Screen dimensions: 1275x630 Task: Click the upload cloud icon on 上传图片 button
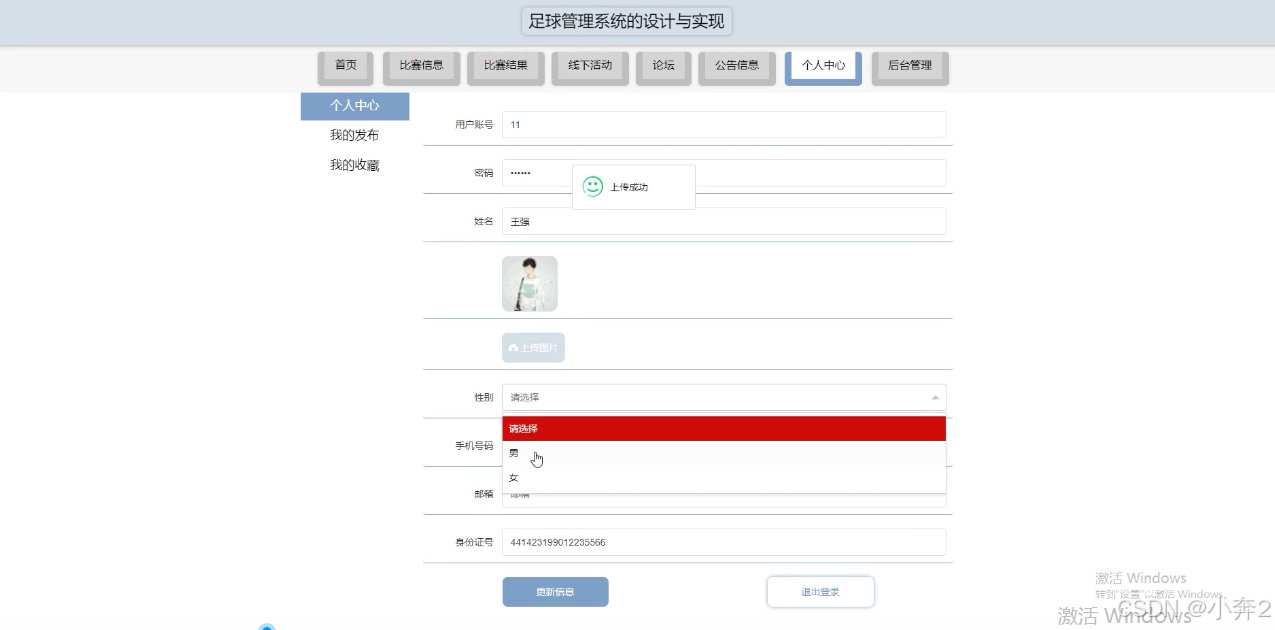(x=513, y=347)
